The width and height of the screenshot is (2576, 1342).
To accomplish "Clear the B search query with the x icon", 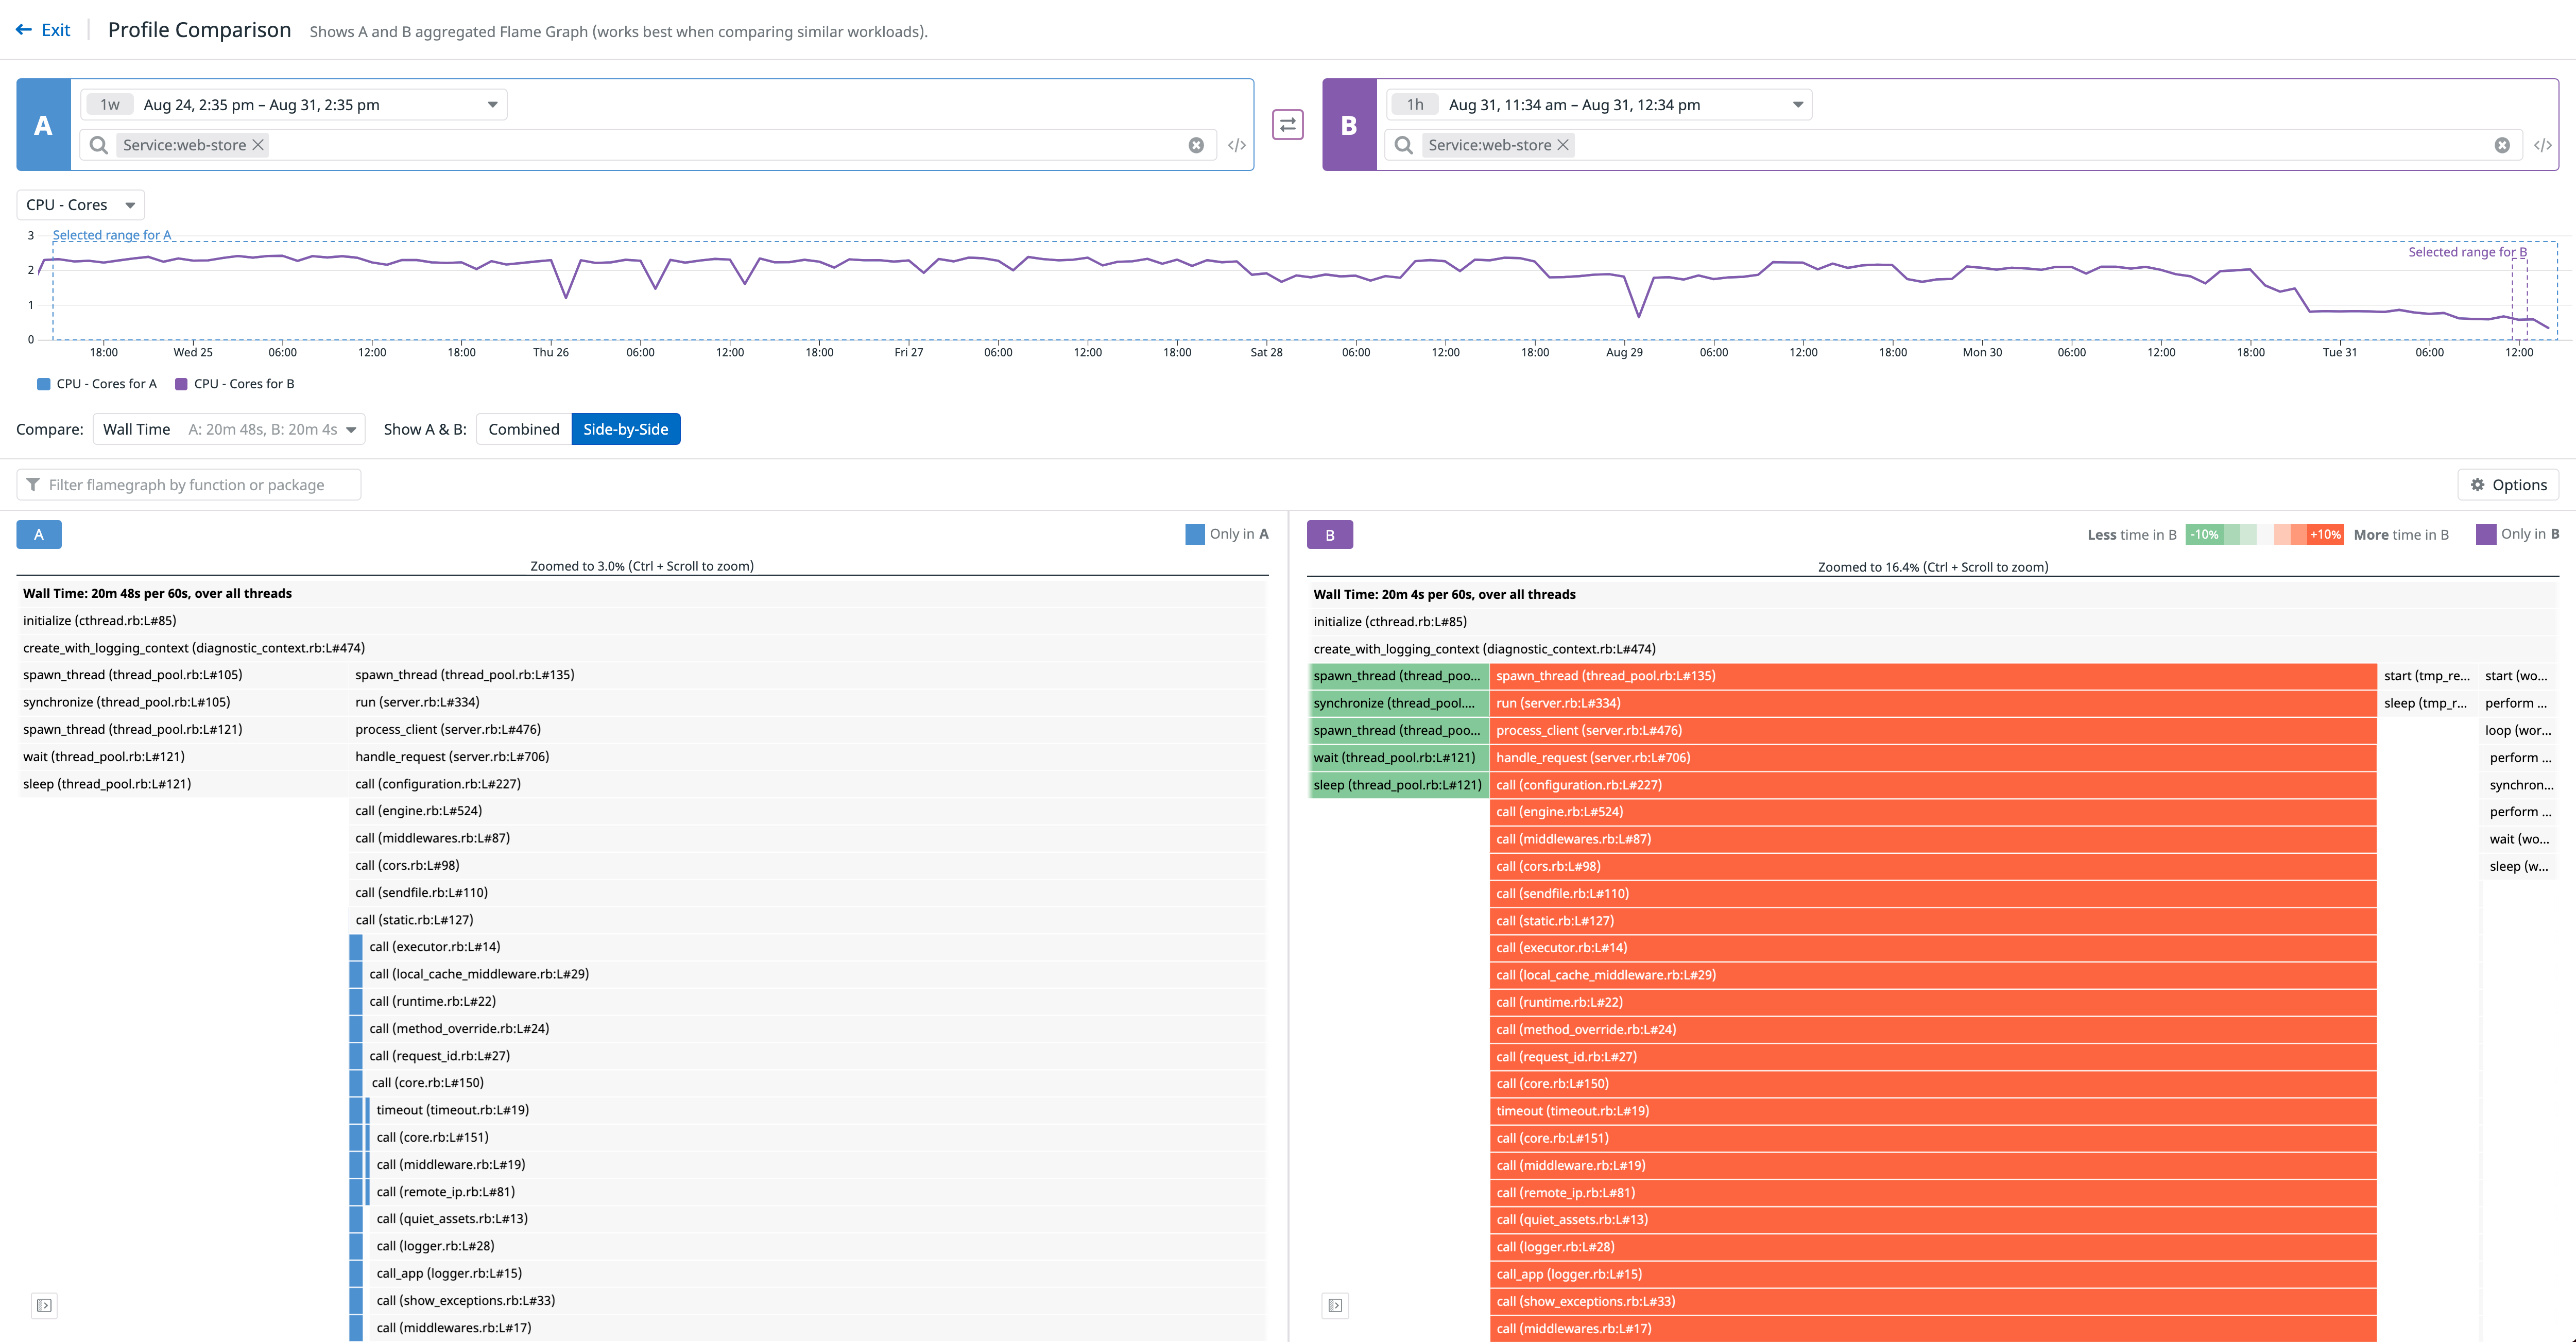I will point(2503,145).
